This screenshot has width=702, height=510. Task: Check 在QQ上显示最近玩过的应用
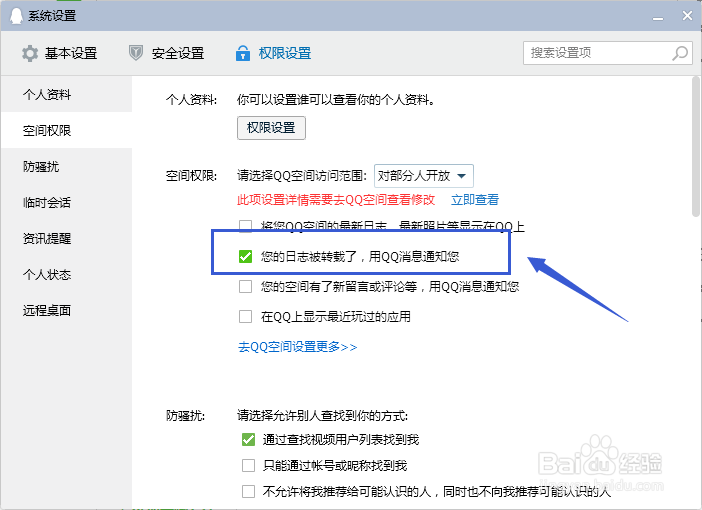tap(245, 317)
